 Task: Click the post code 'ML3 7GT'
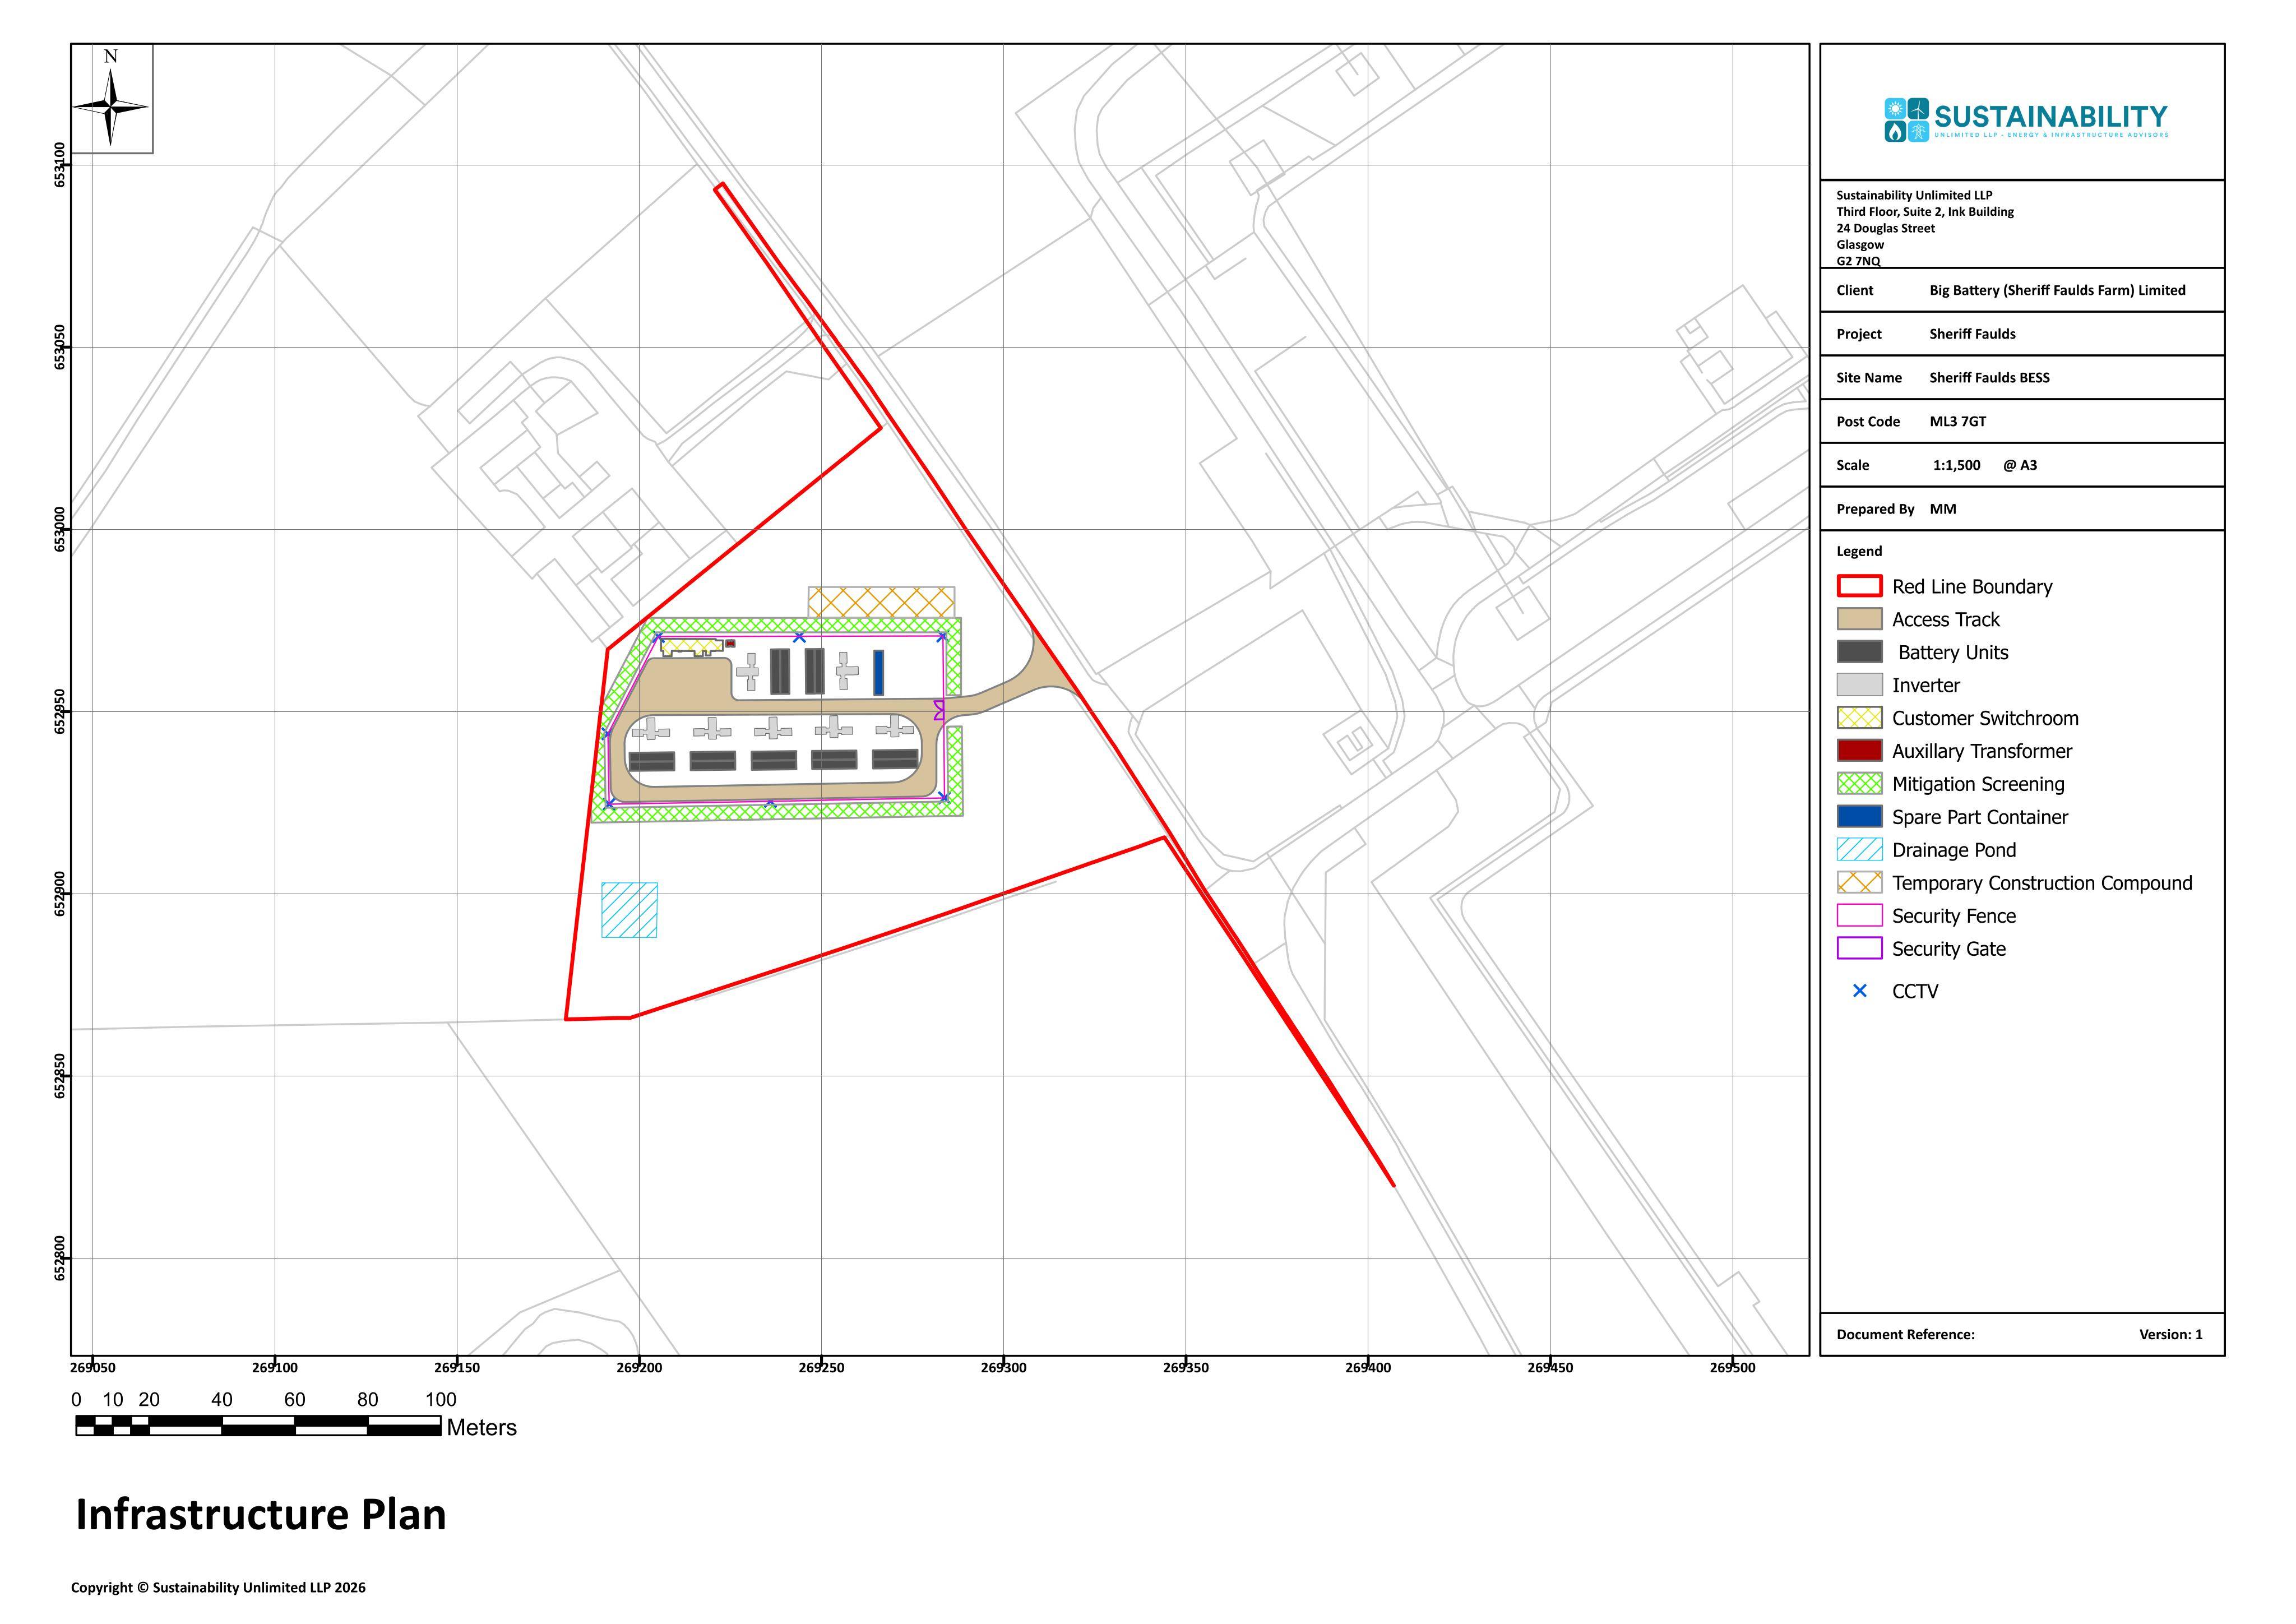pos(1958,421)
